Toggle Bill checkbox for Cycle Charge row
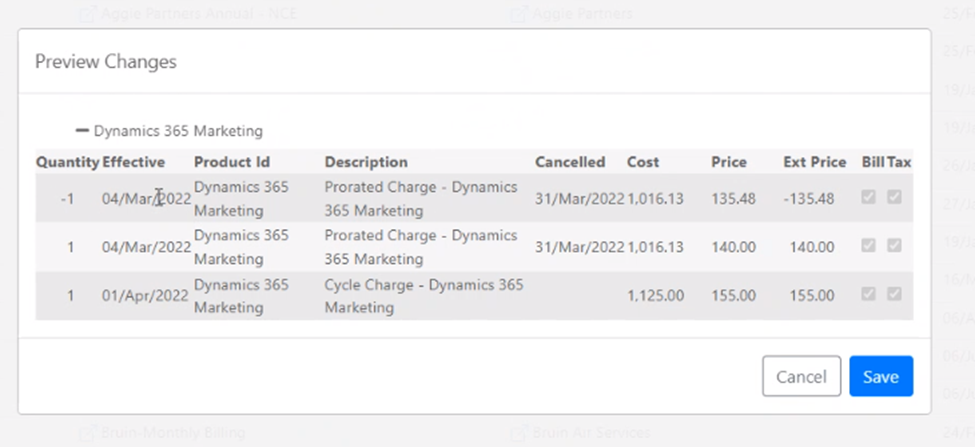 pyautogui.click(x=869, y=294)
